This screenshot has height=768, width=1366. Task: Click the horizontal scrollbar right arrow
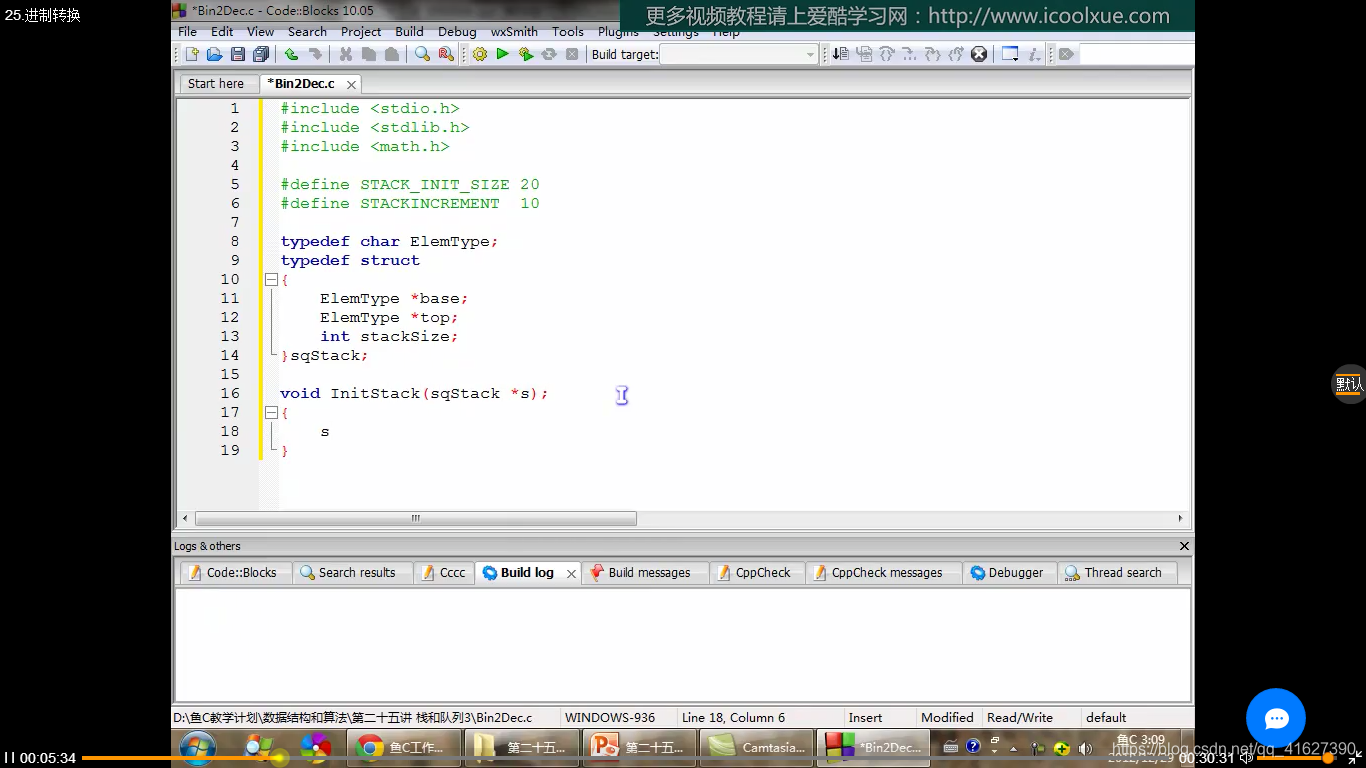tap(1180, 519)
